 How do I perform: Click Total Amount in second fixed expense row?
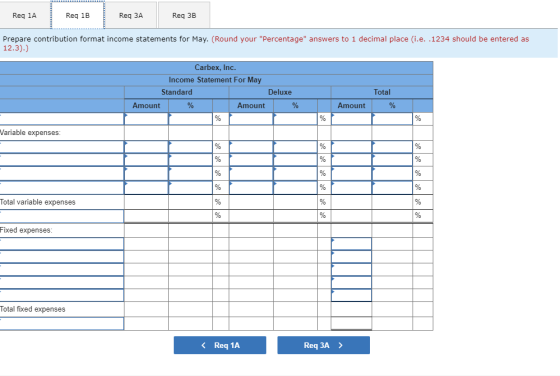click(x=351, y=257)
